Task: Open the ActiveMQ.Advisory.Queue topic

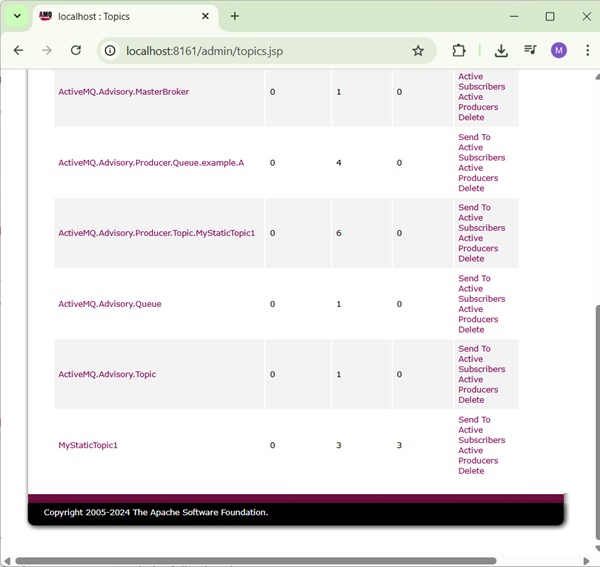Action: 110,304
